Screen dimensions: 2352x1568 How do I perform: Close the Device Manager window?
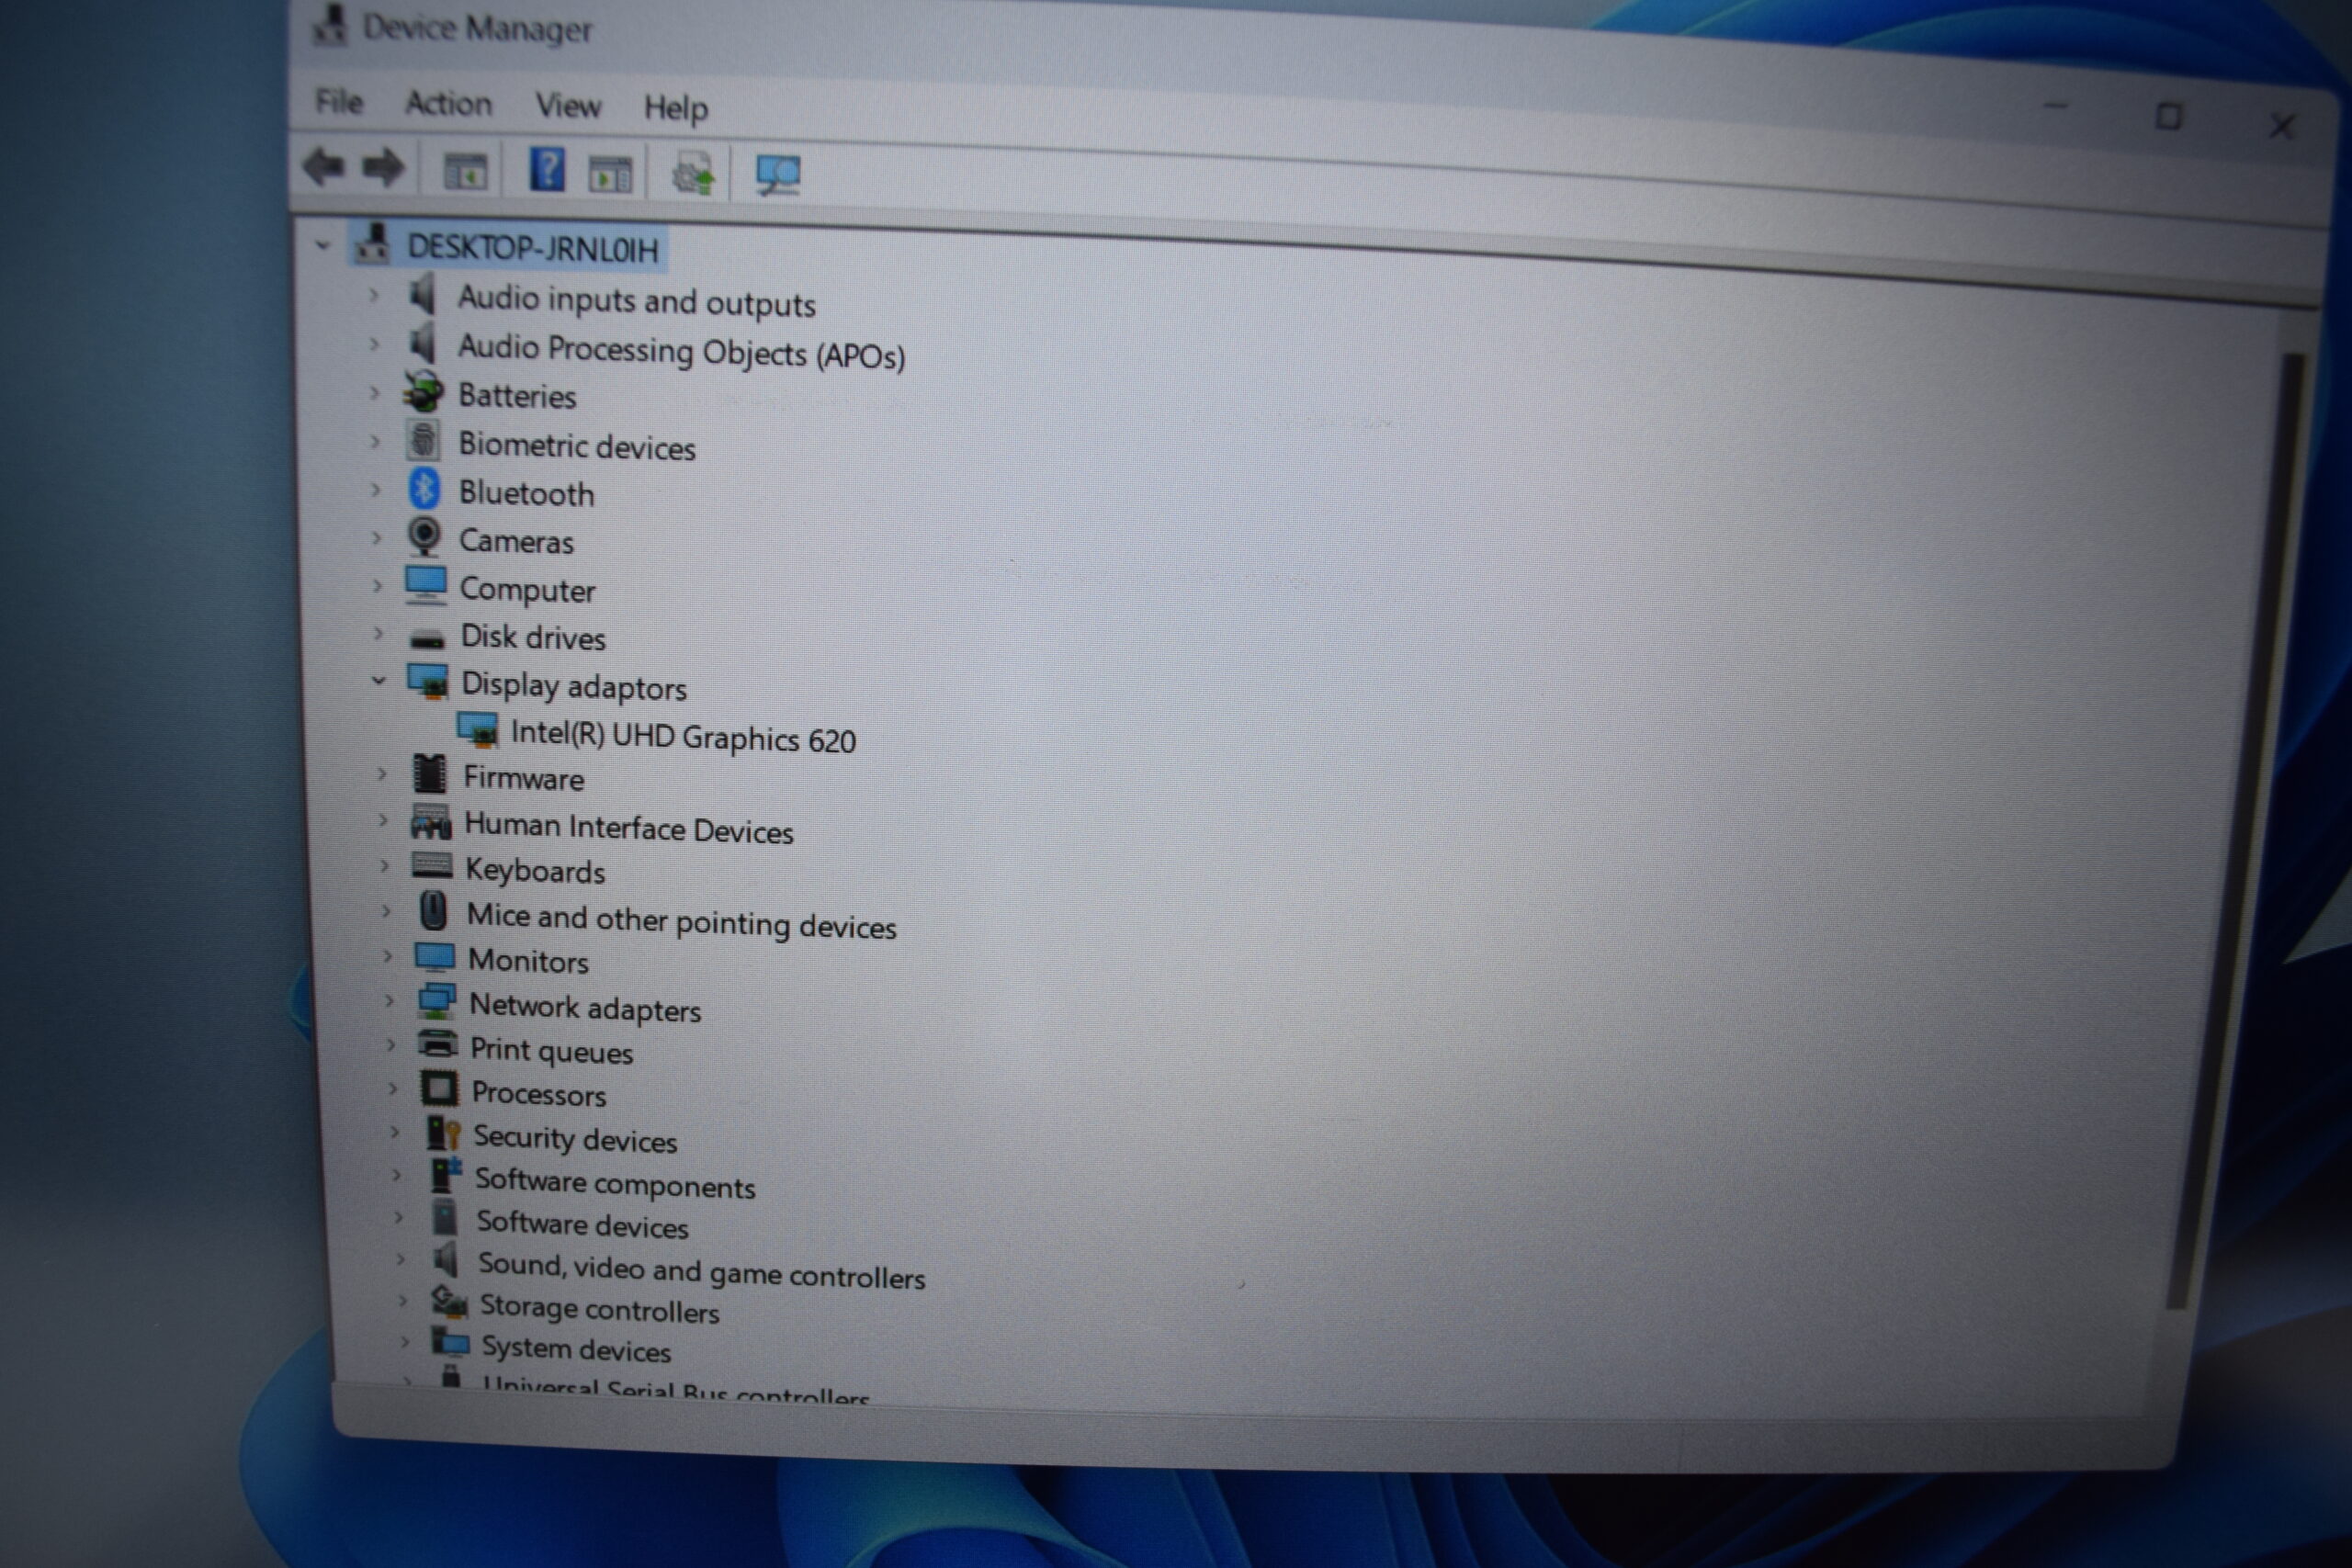tap(2281, 125)
